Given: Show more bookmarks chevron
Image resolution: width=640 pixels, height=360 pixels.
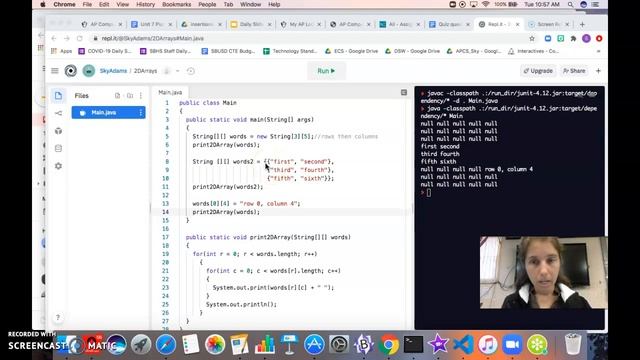Looking at the screenshot, I should point(598,51).
